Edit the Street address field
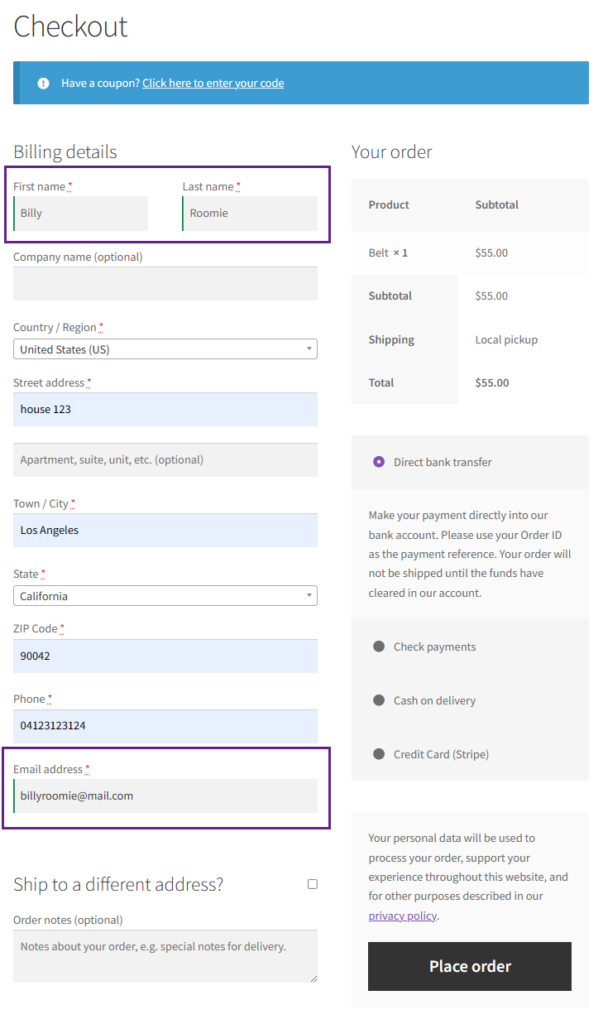 pyautogui.click(x=165, y=409)
